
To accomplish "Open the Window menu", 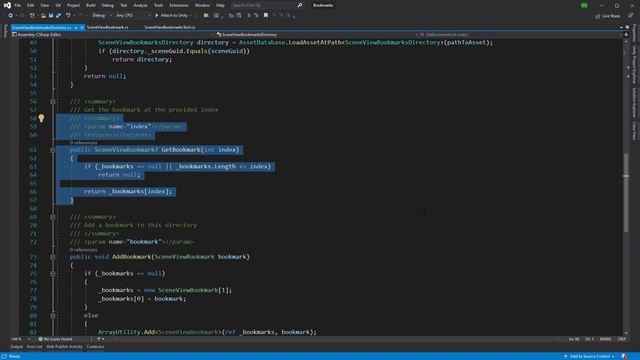I will click(202, 5).
